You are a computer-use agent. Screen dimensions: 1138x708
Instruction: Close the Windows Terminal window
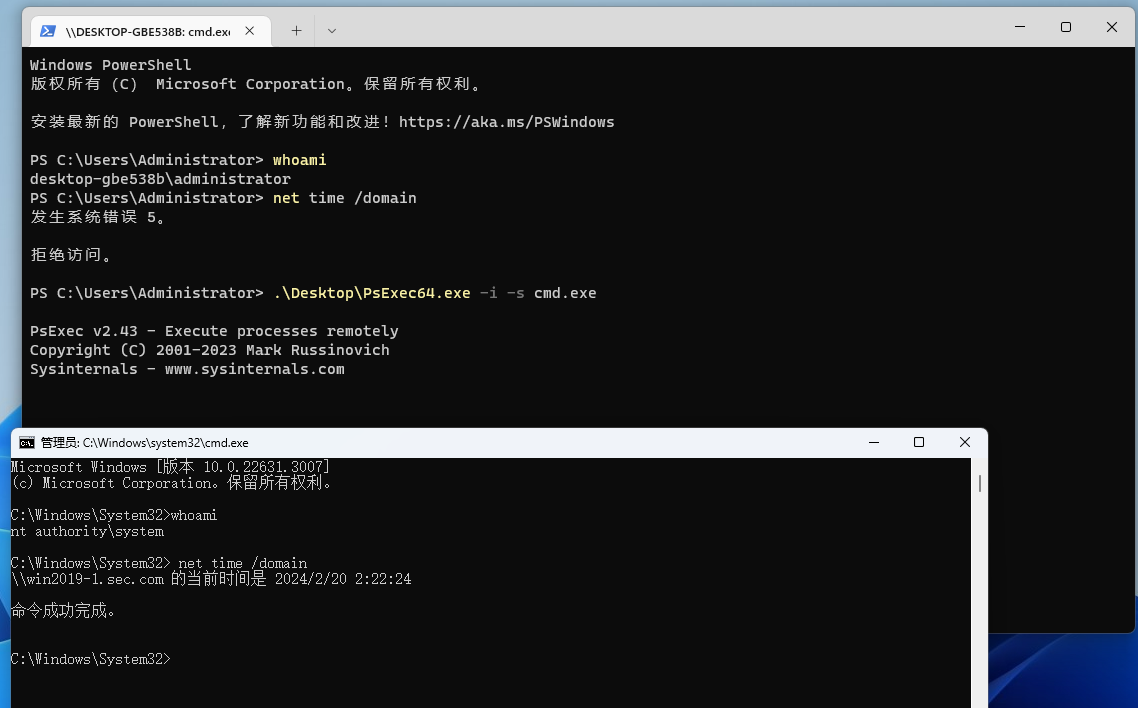point(1112,27)
